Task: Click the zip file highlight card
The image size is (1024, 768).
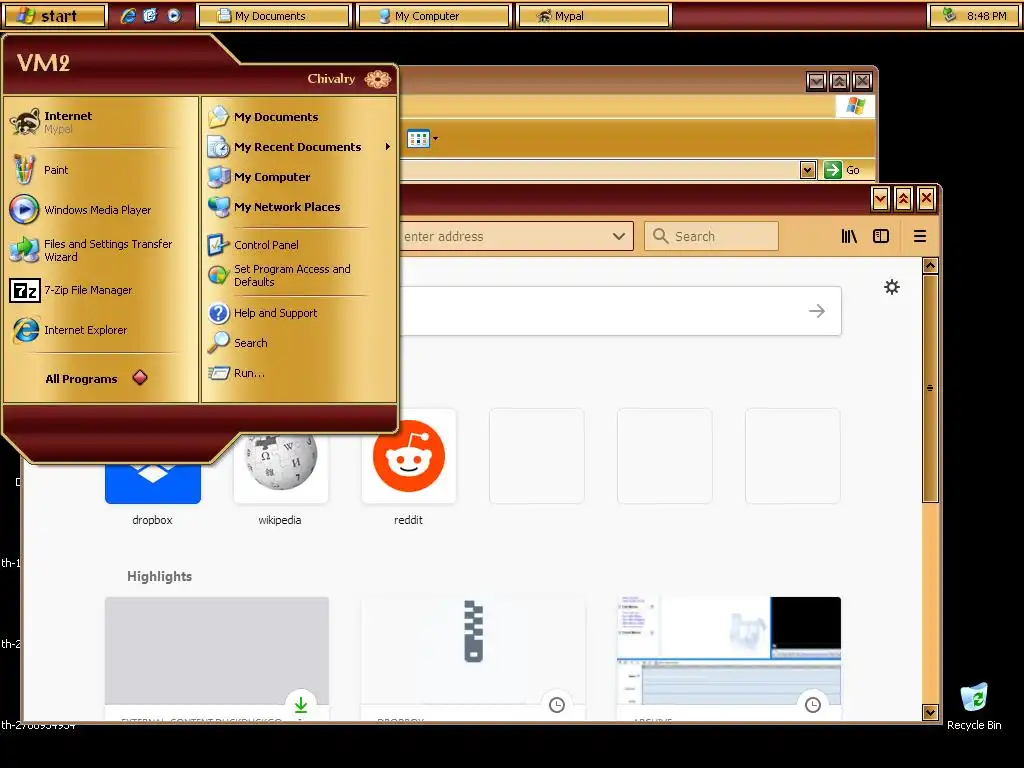Action: tap(473, 658)
